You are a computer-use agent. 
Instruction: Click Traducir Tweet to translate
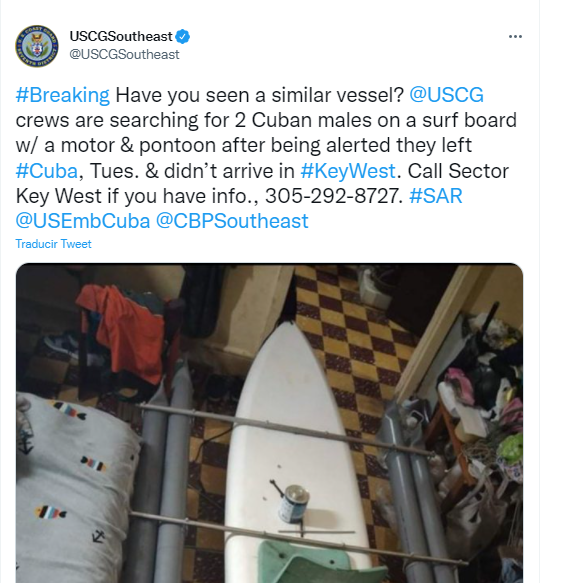53,244
